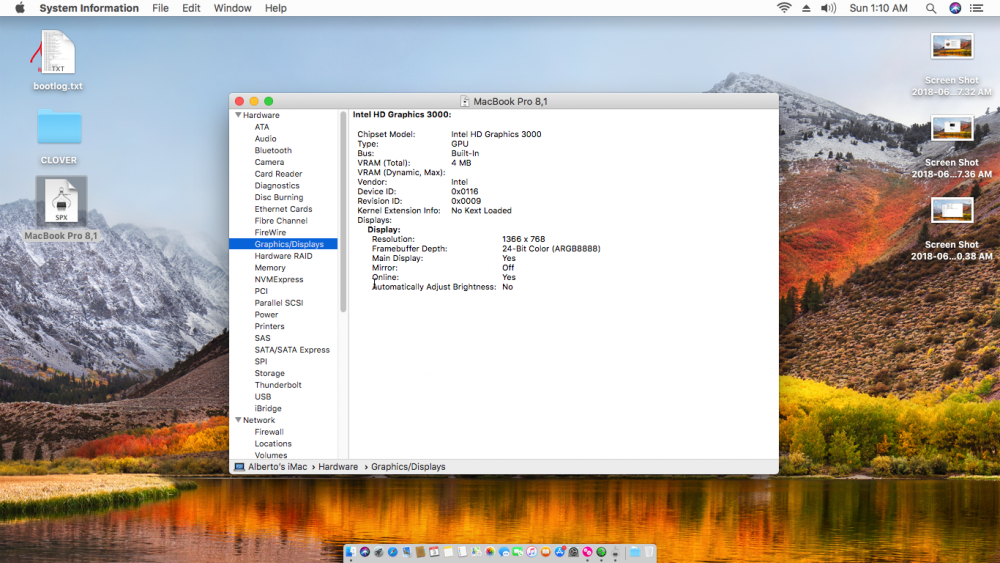Open the iTunes icon in Dock
The image size is (1000, 563).
coord(531,552)
